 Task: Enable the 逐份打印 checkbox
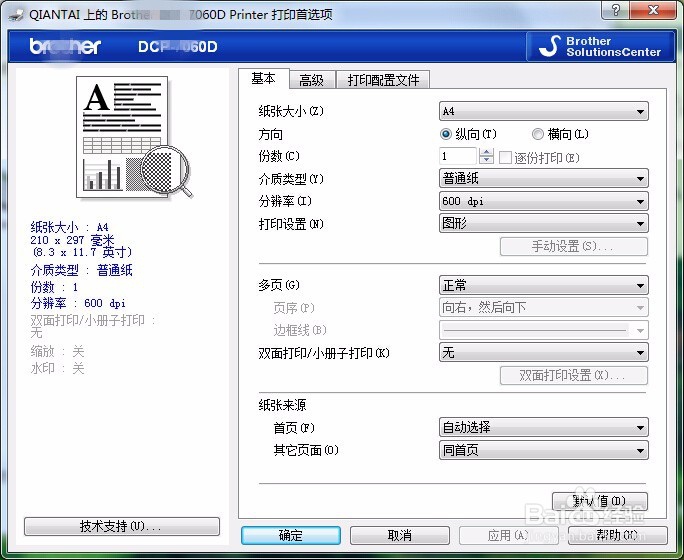coord(505,157)
